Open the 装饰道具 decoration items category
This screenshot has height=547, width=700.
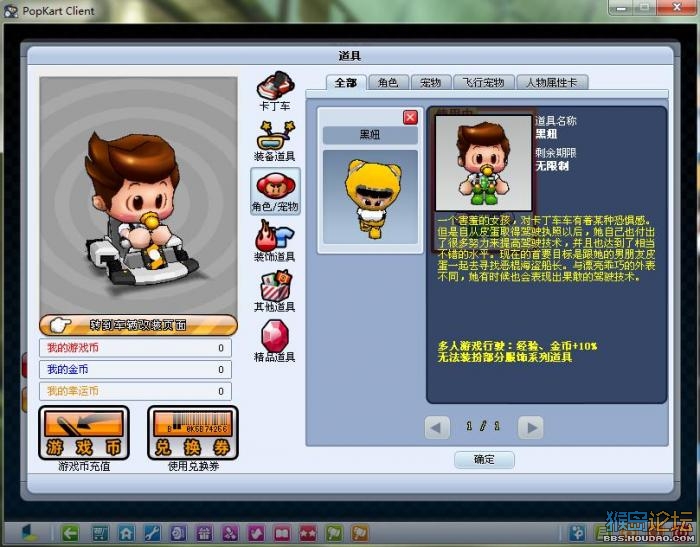point(275,242)
